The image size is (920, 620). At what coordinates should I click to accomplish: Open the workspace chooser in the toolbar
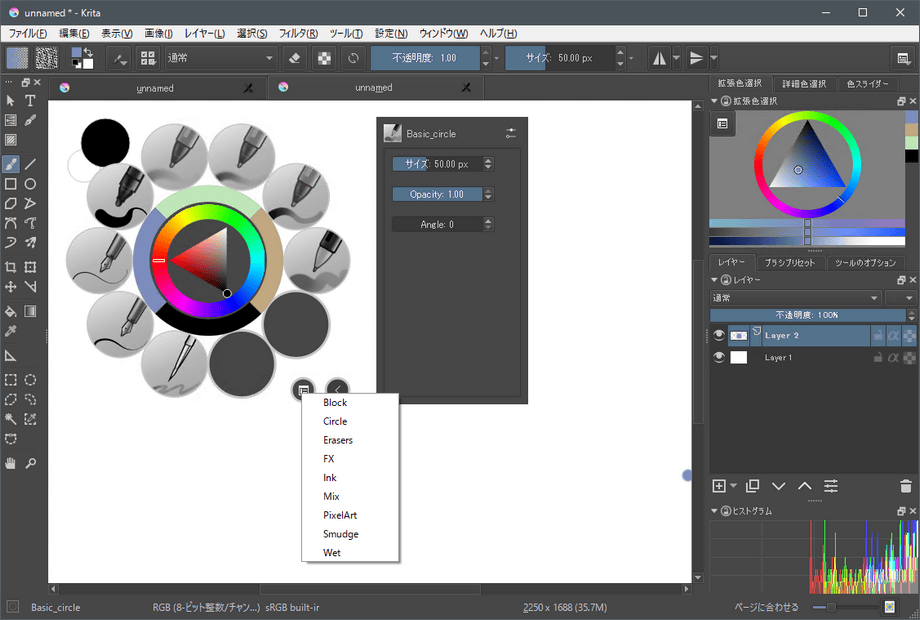[x=903, y=58]
